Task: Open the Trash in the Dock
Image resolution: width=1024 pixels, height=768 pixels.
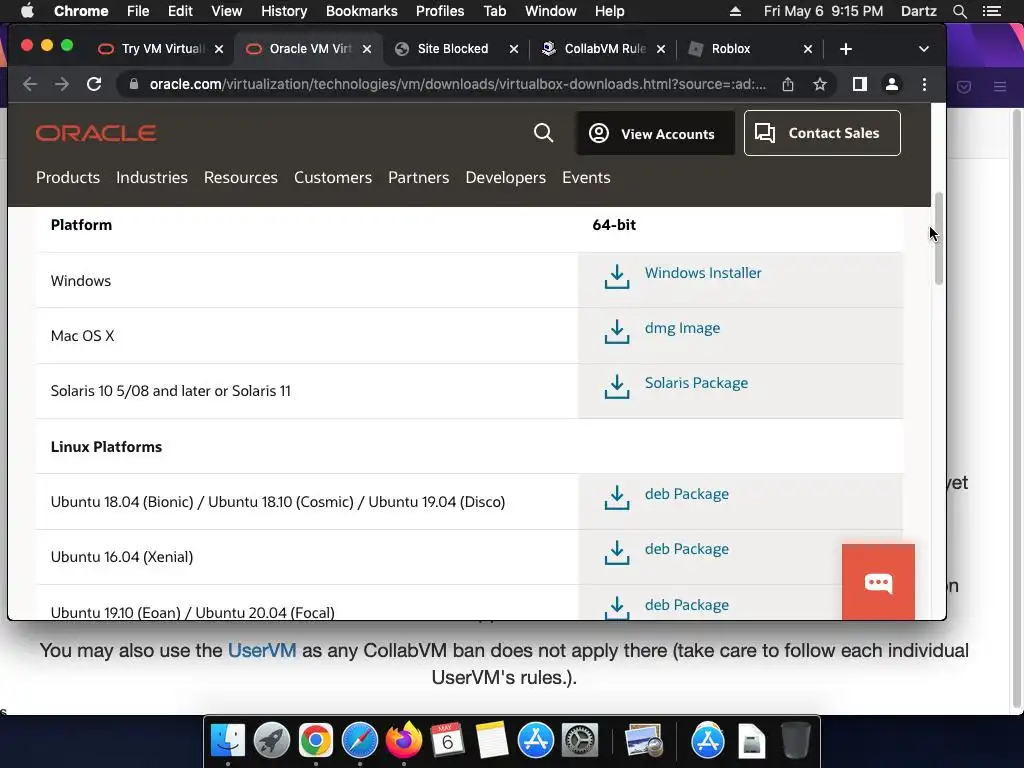Action: point(795,741)
